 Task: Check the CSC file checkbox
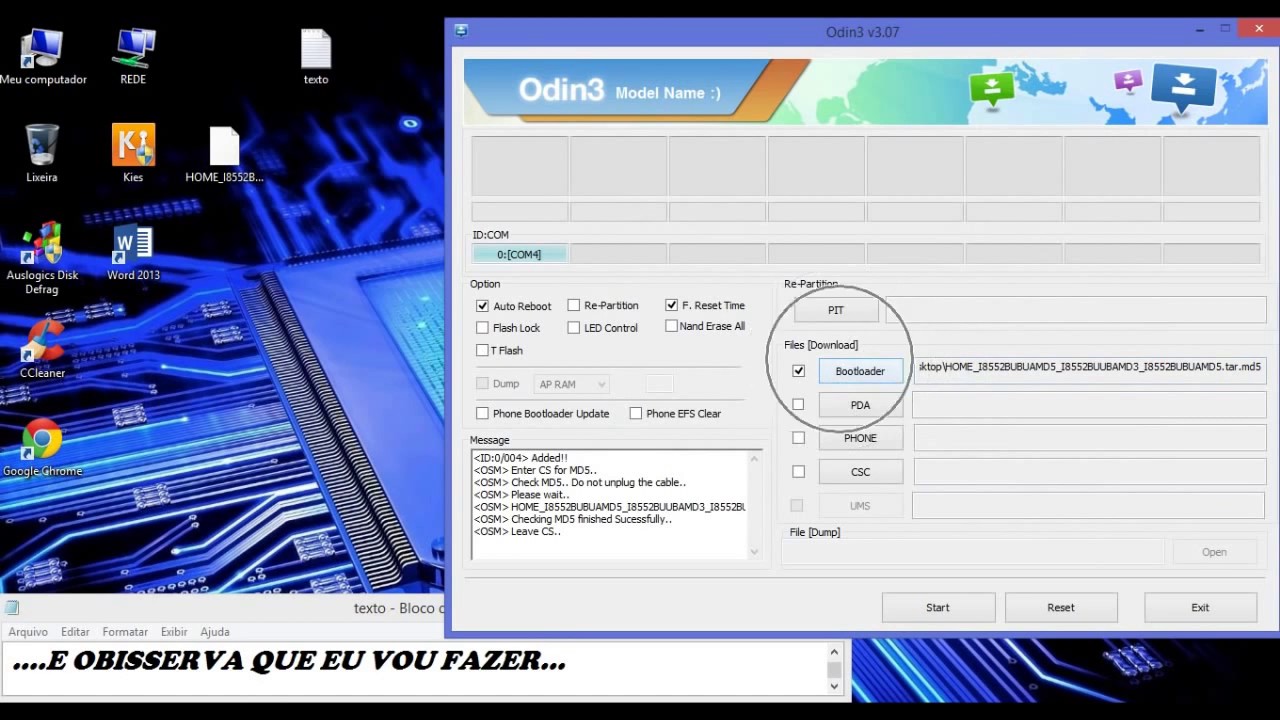tap(798, 472)
